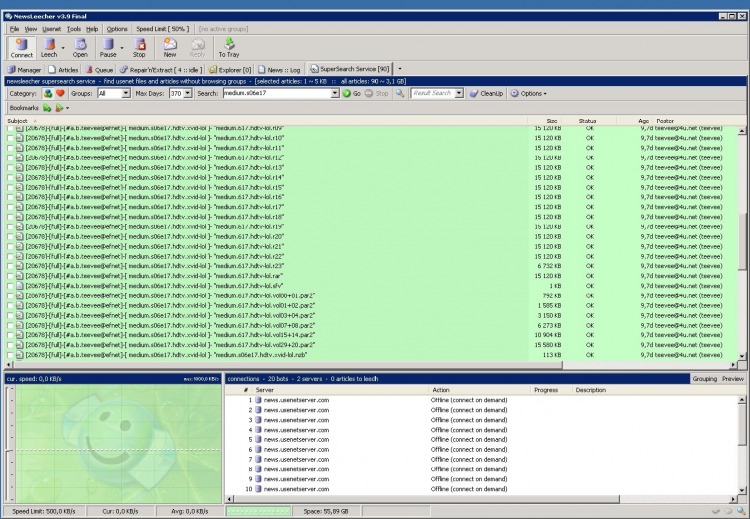Click the red heart category icon
The width and height of the screenshot is (750, 519).
coord(60,93)
